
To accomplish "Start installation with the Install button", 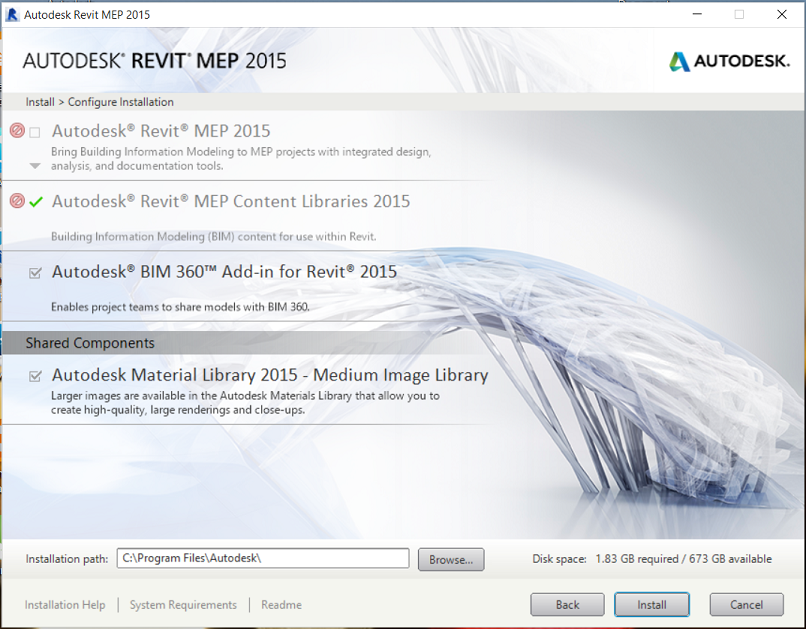I will tap(652, 605).
